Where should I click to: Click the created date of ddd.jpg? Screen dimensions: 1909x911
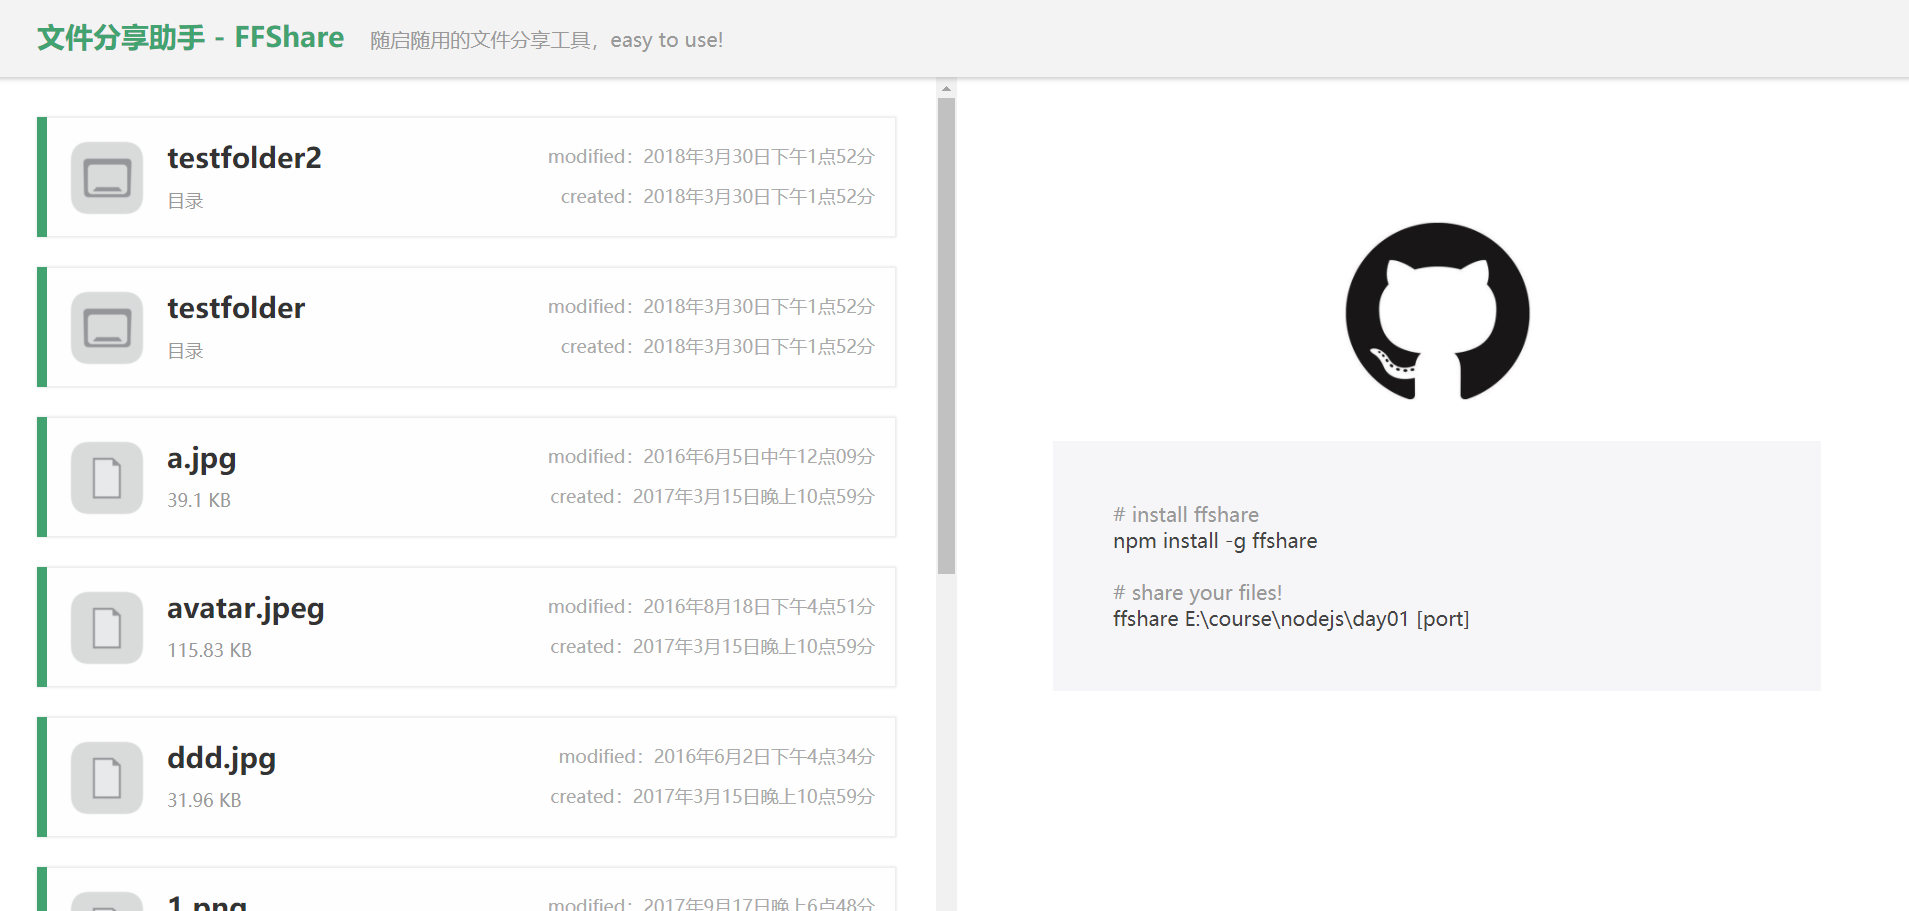712,797
